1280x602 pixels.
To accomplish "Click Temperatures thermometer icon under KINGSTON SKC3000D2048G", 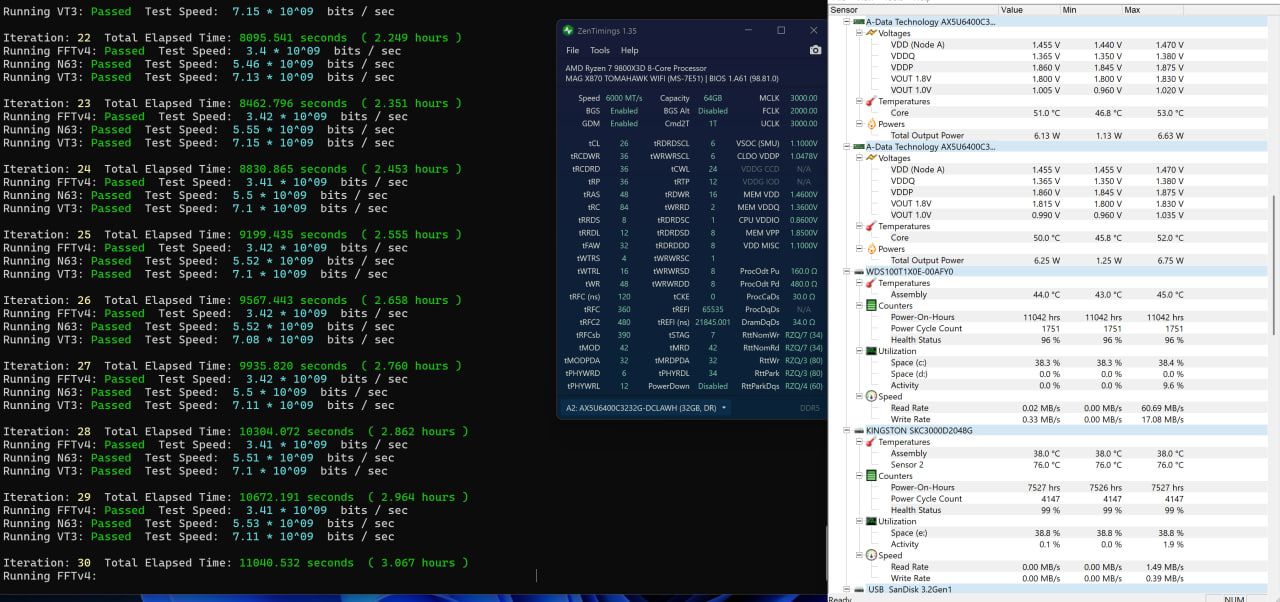I will pos(870,442).
